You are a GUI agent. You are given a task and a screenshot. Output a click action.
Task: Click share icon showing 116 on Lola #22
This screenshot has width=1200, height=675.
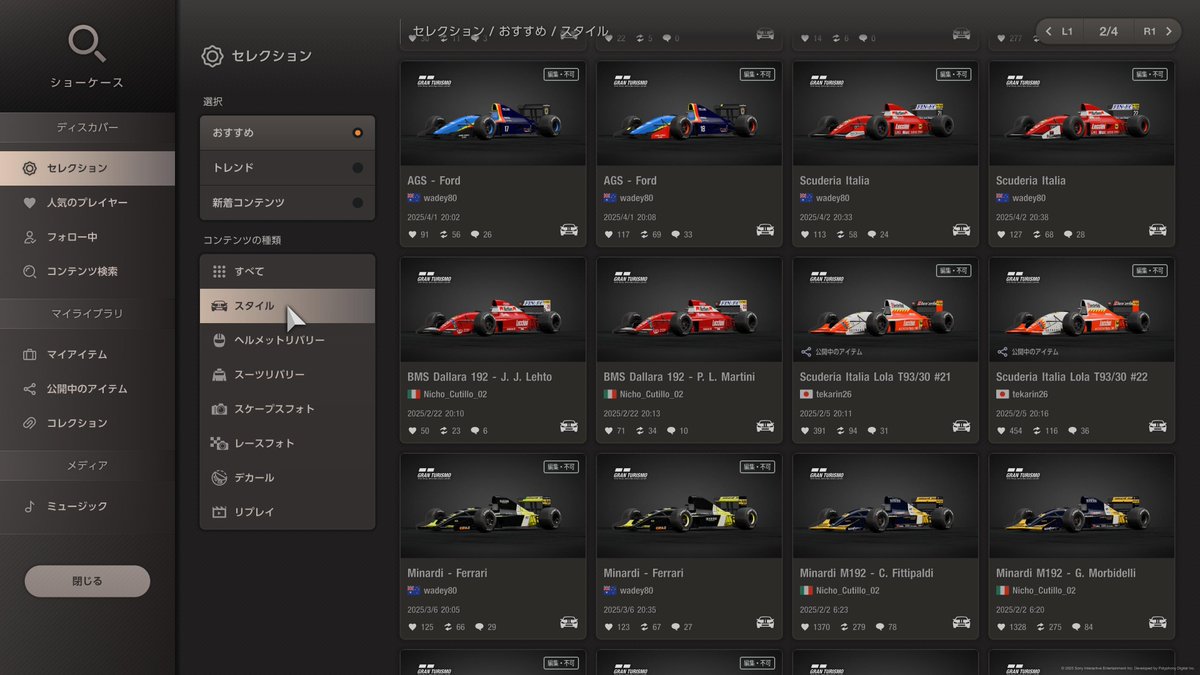pyautogui.click(x=1036, y=431)
